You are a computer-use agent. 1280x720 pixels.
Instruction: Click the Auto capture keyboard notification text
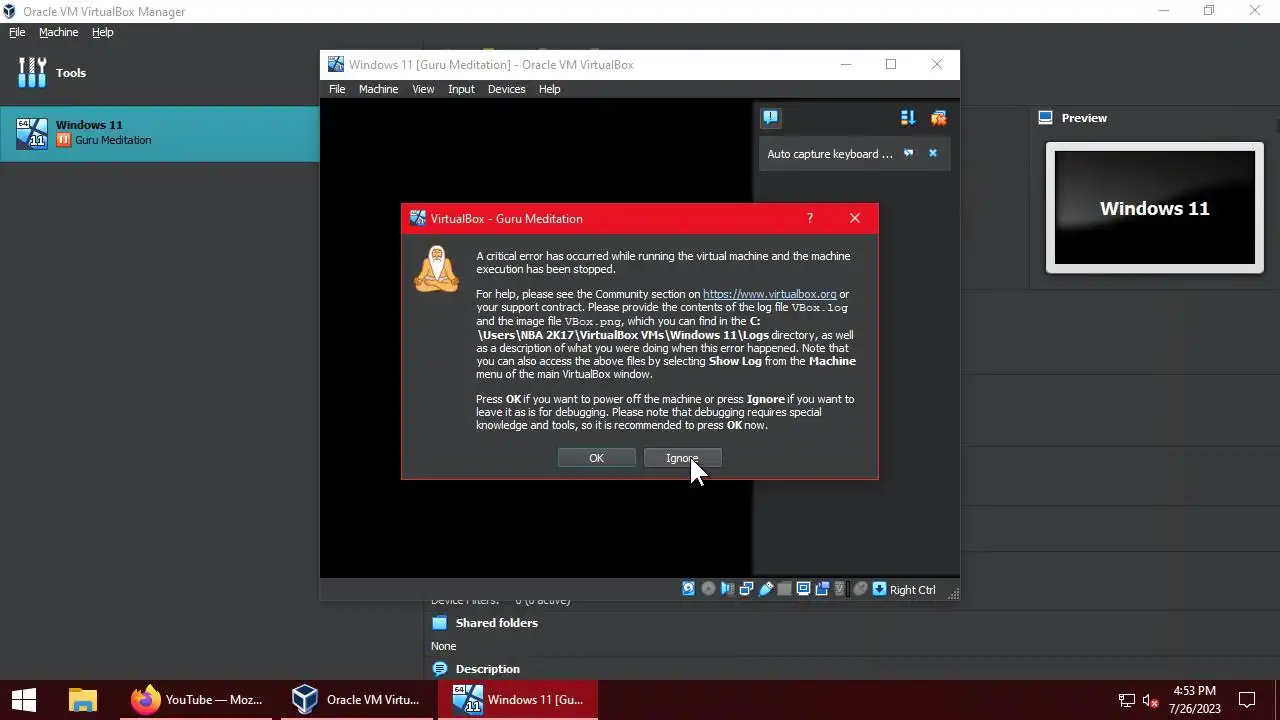tap(830, 153)
